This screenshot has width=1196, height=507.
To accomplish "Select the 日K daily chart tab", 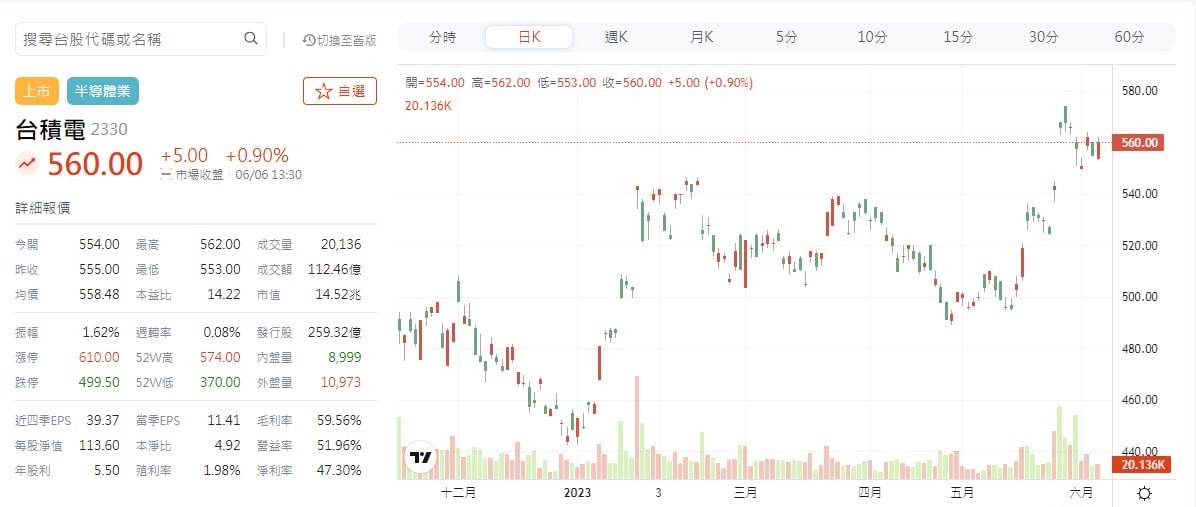I will coord(529,37).
